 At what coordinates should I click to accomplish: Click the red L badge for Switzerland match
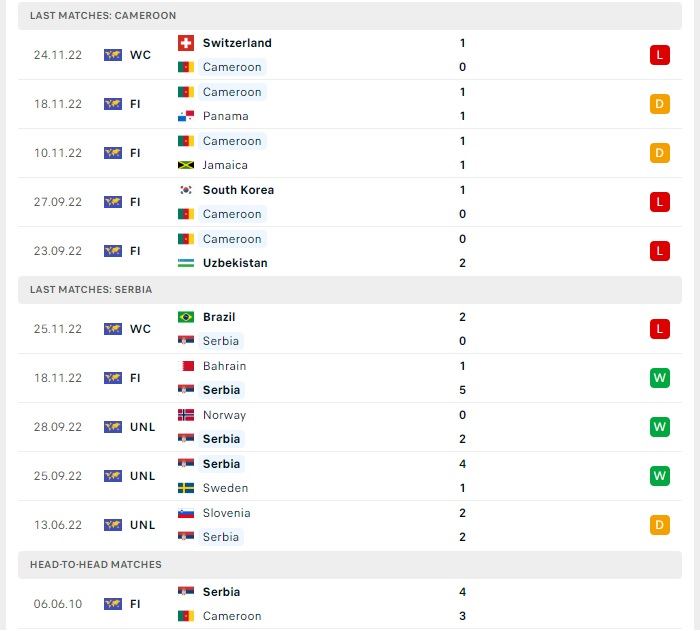[660, 55]
